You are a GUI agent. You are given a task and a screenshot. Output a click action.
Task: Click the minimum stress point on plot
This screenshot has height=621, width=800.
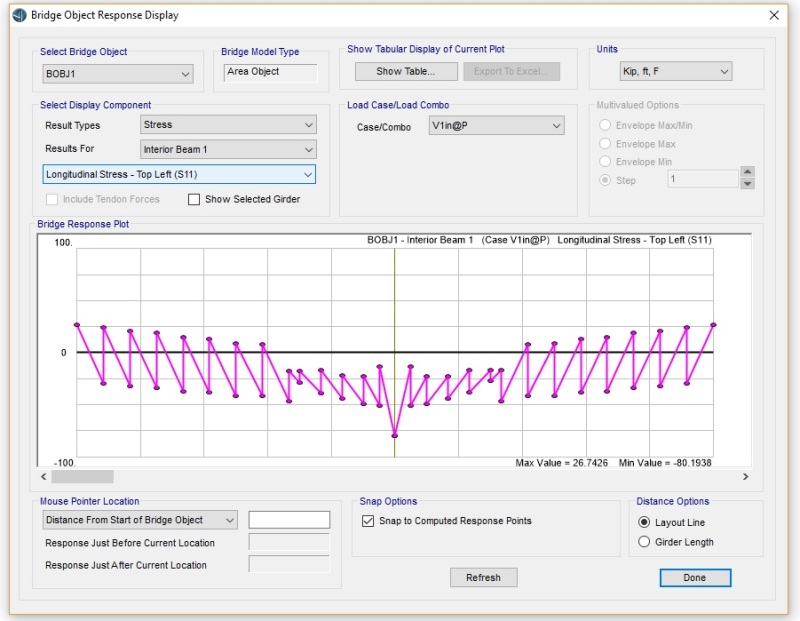coord(394,435)
